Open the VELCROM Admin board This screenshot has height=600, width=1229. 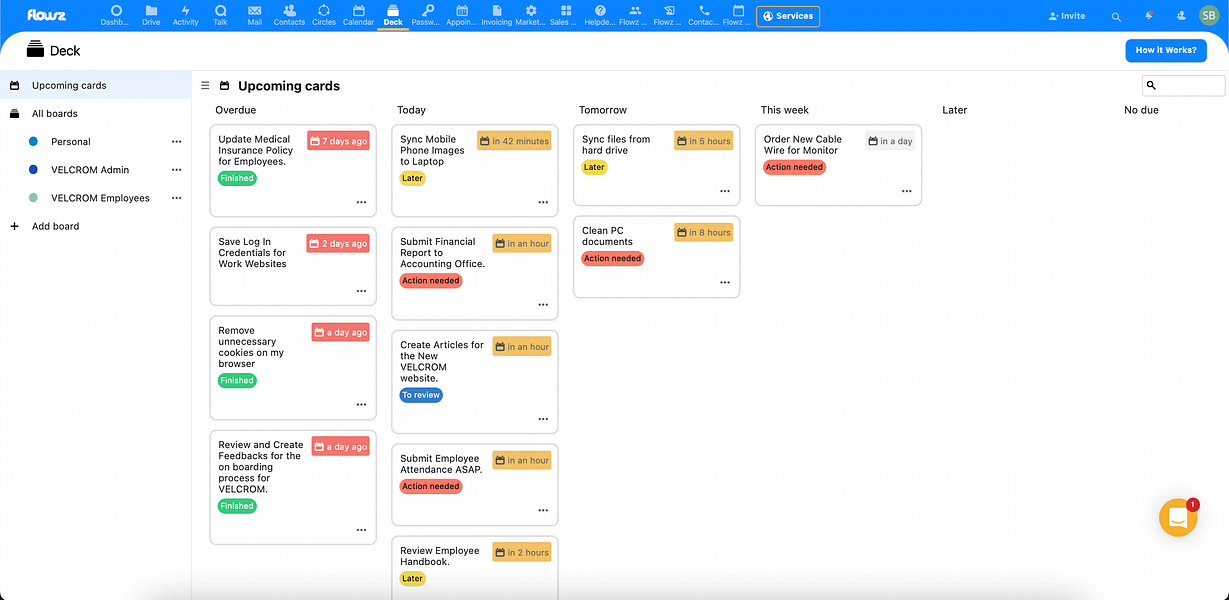[90, 170]
